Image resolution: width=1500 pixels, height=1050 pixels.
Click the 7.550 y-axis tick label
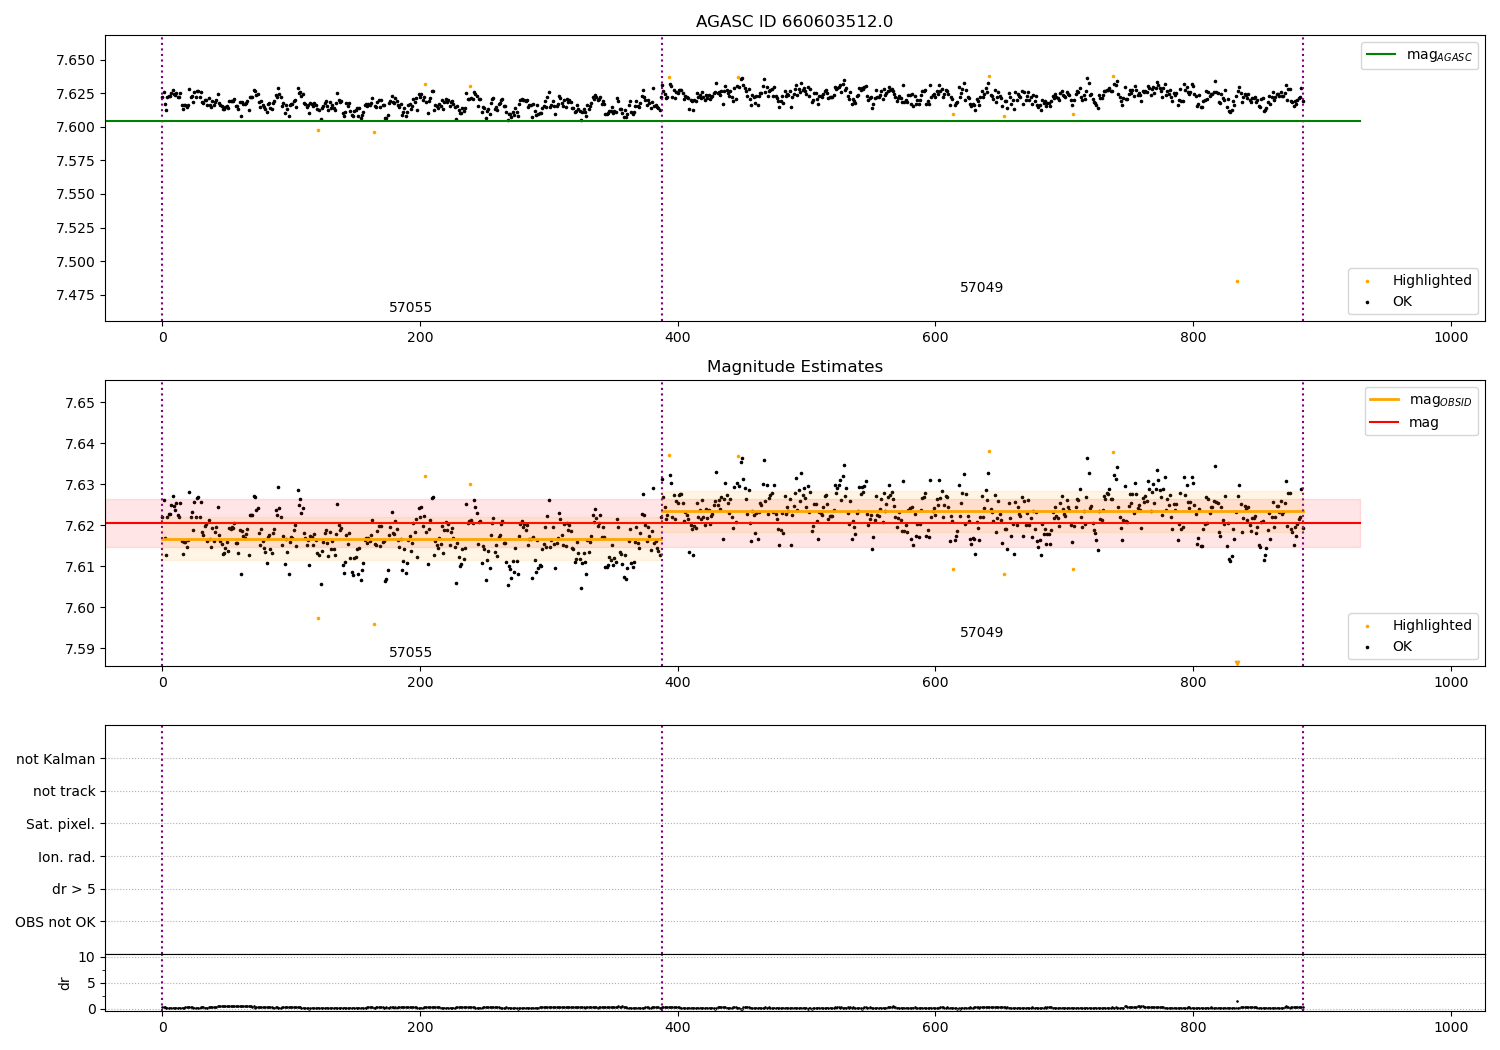(x=75, y=195)
